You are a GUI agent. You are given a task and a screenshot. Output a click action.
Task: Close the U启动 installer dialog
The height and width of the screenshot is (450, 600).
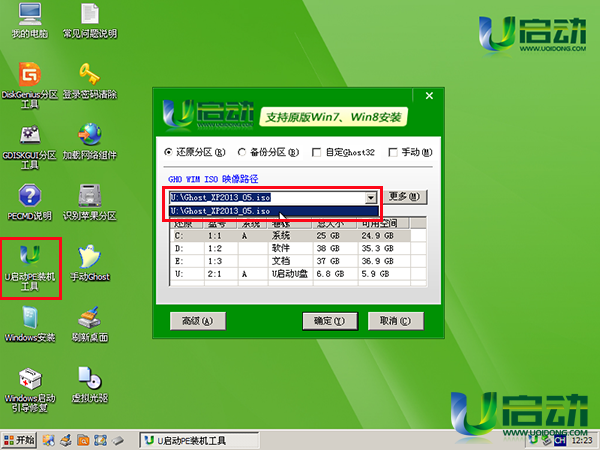click(429, 96)
